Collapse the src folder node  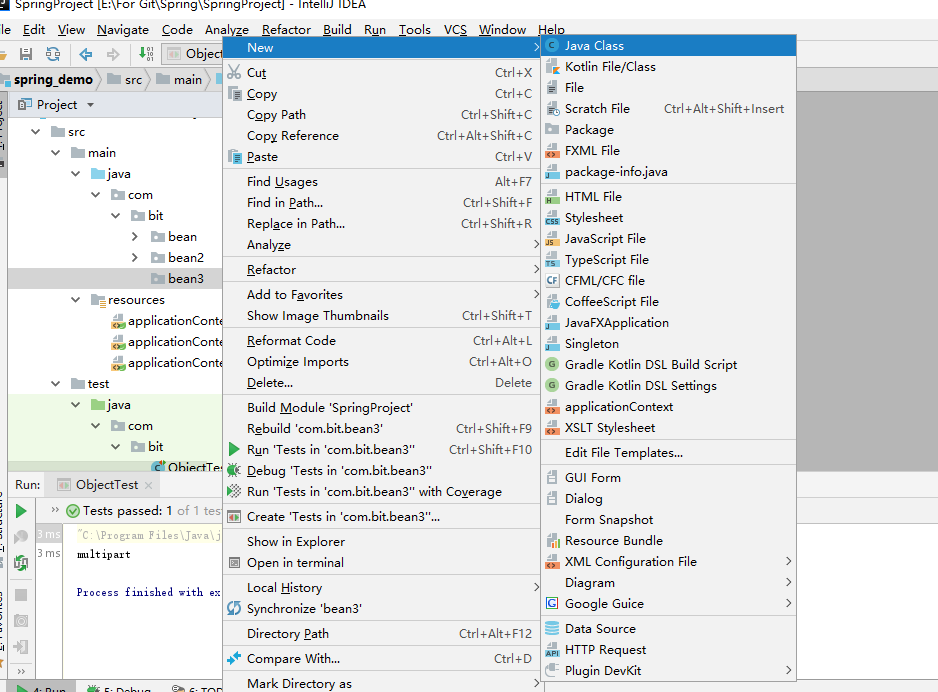[x=36, y=132]
